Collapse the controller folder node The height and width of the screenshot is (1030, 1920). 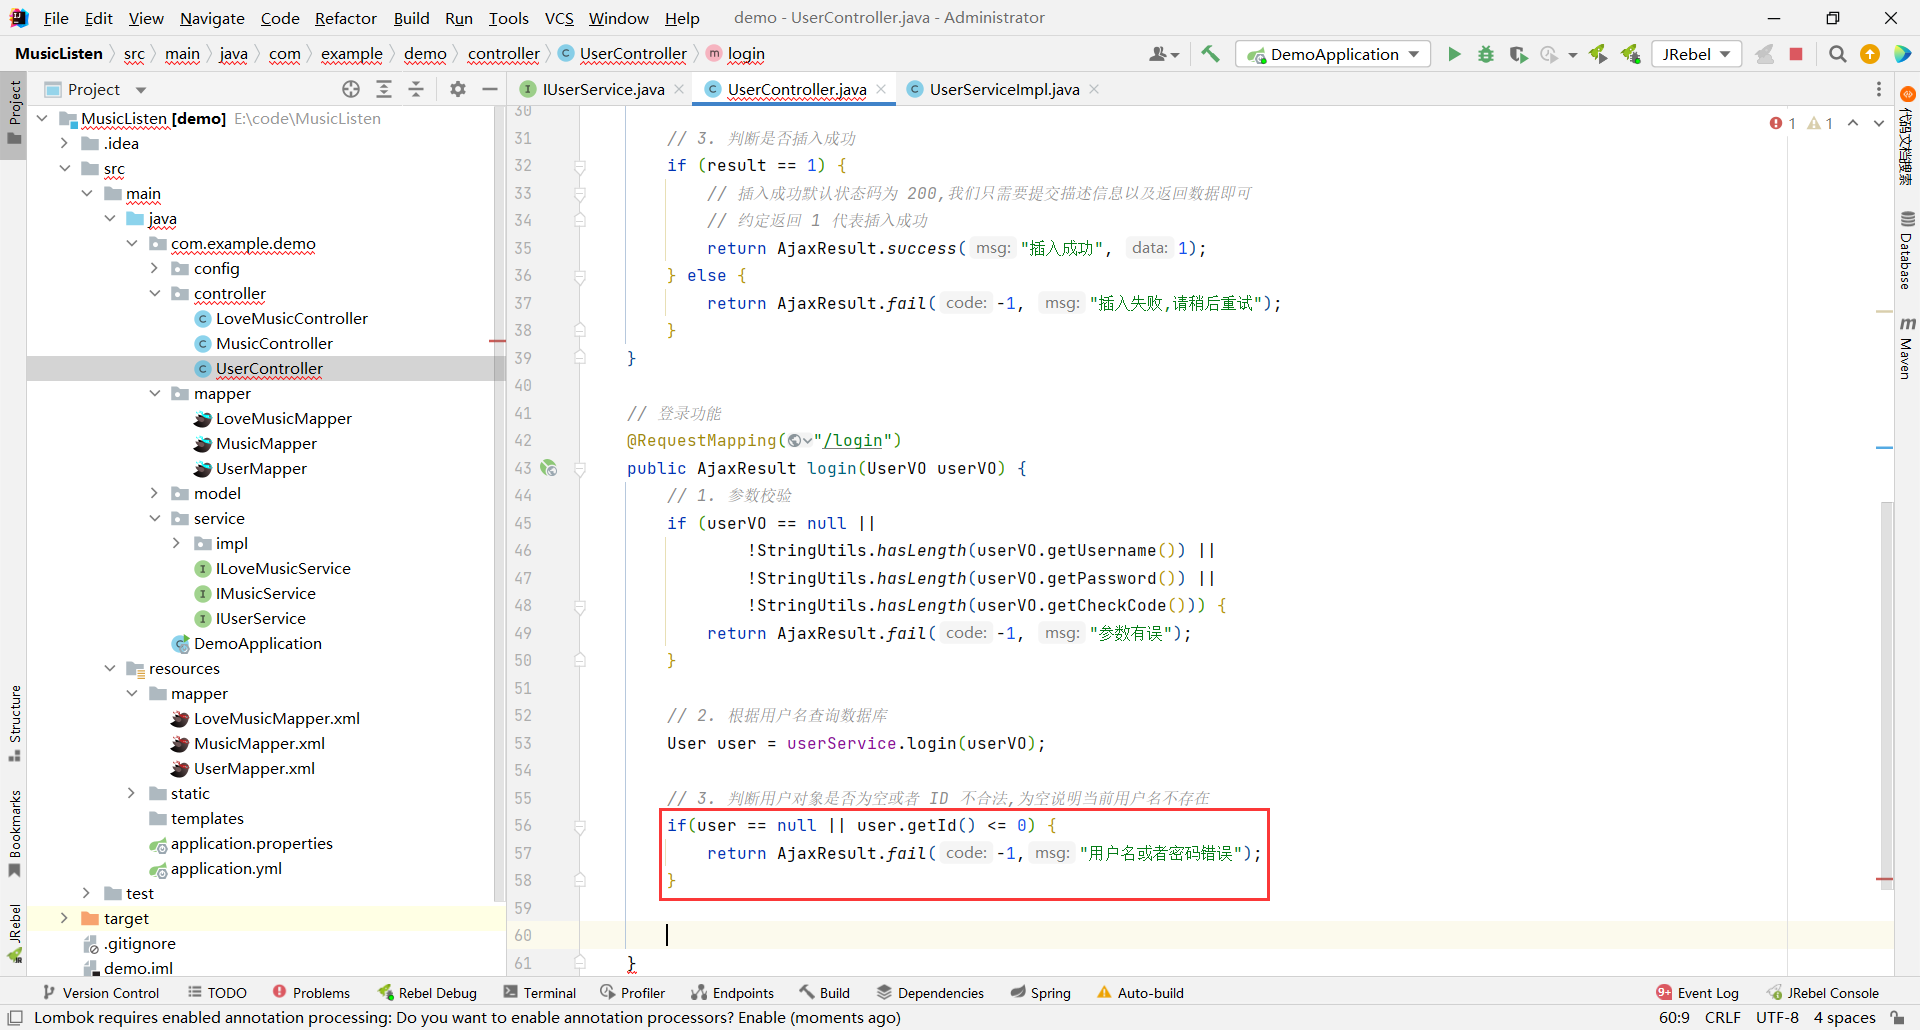(x=155, y=293)
